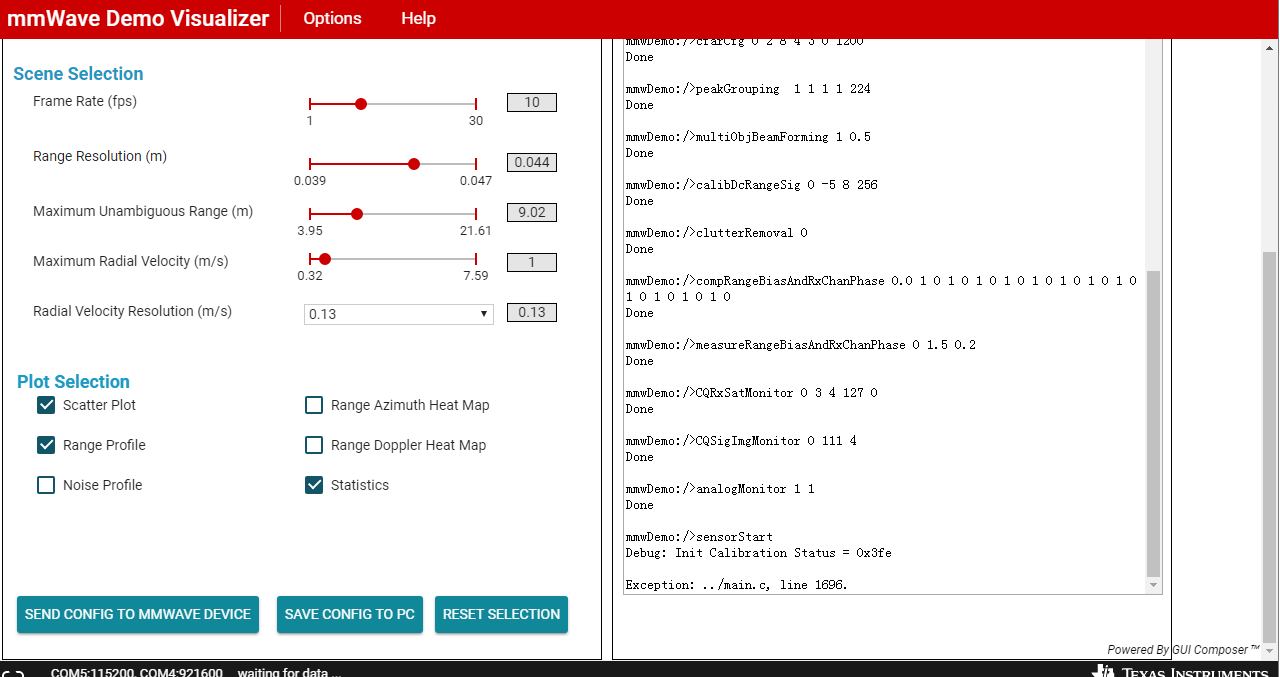Click the 'Plot Selection' heading
The image size is (1280, 677).
(x=73, y=382)
